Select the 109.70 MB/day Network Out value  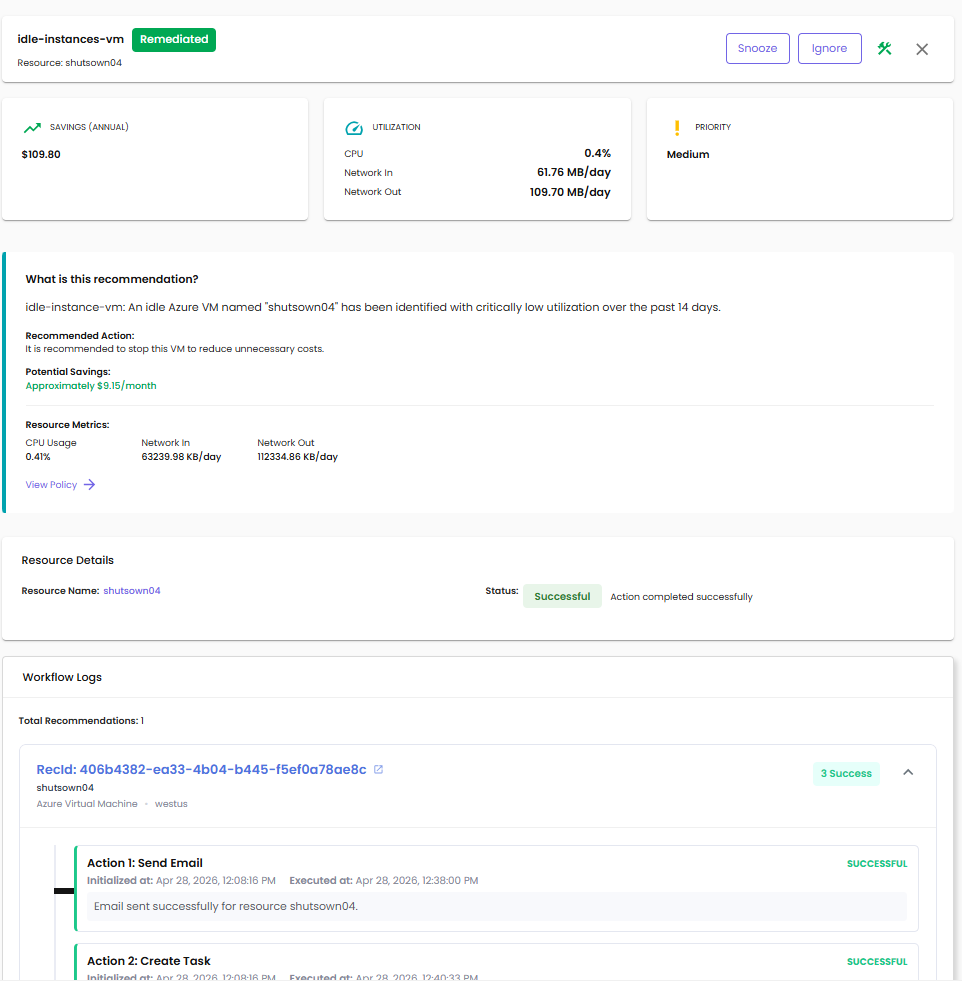pos(570,192)
